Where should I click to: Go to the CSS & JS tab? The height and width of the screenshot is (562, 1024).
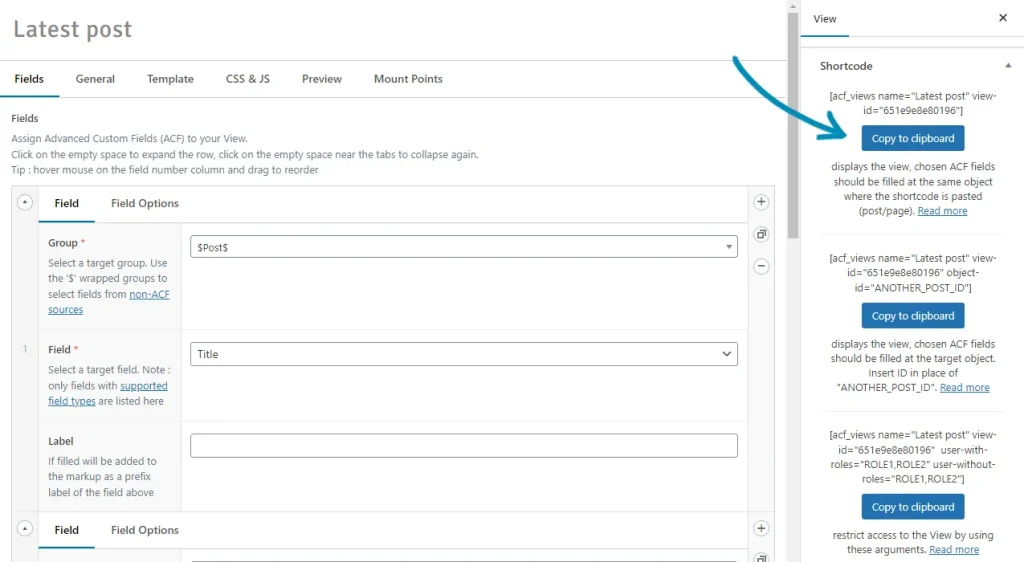247,79
